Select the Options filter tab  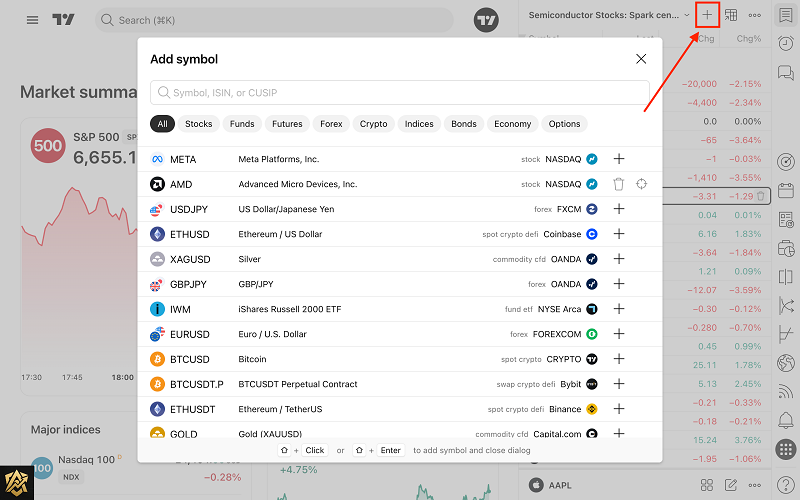tap(564, 123)
